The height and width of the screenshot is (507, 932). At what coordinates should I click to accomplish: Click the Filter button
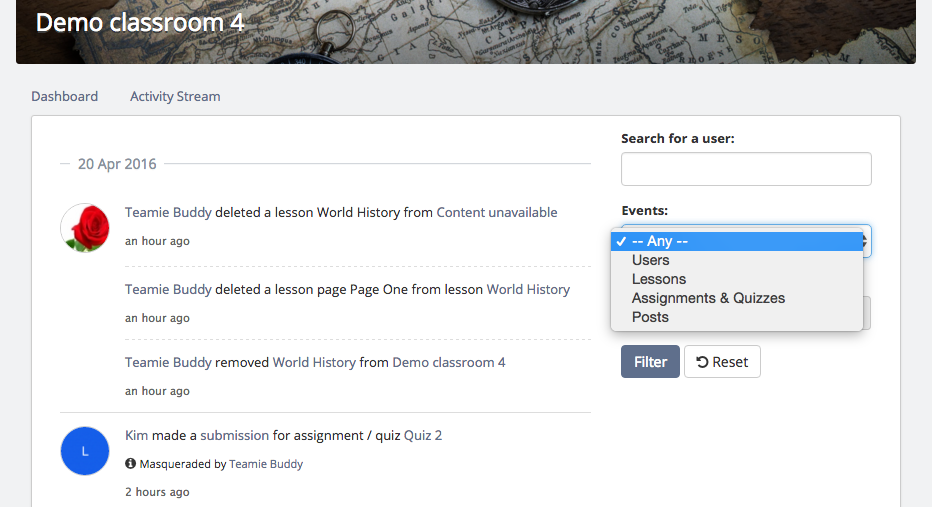point(650,361)
